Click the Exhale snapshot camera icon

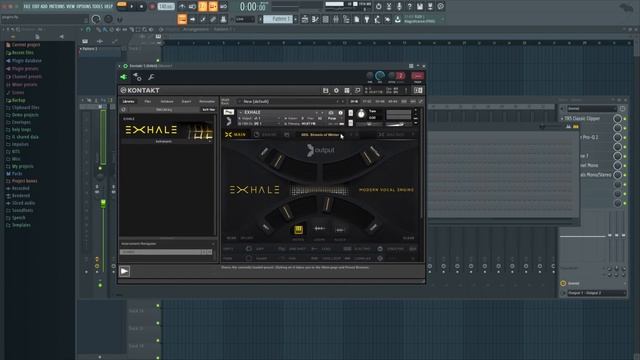pyautogui.click(x=331, y=113)
